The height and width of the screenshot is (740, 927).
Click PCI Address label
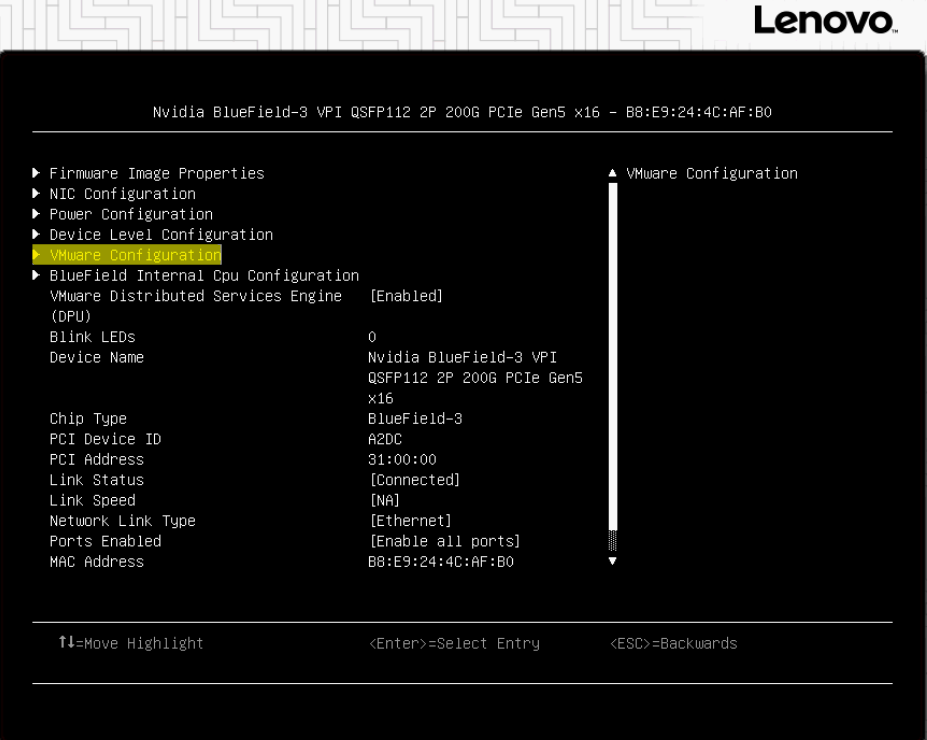(x=96, y=460)
